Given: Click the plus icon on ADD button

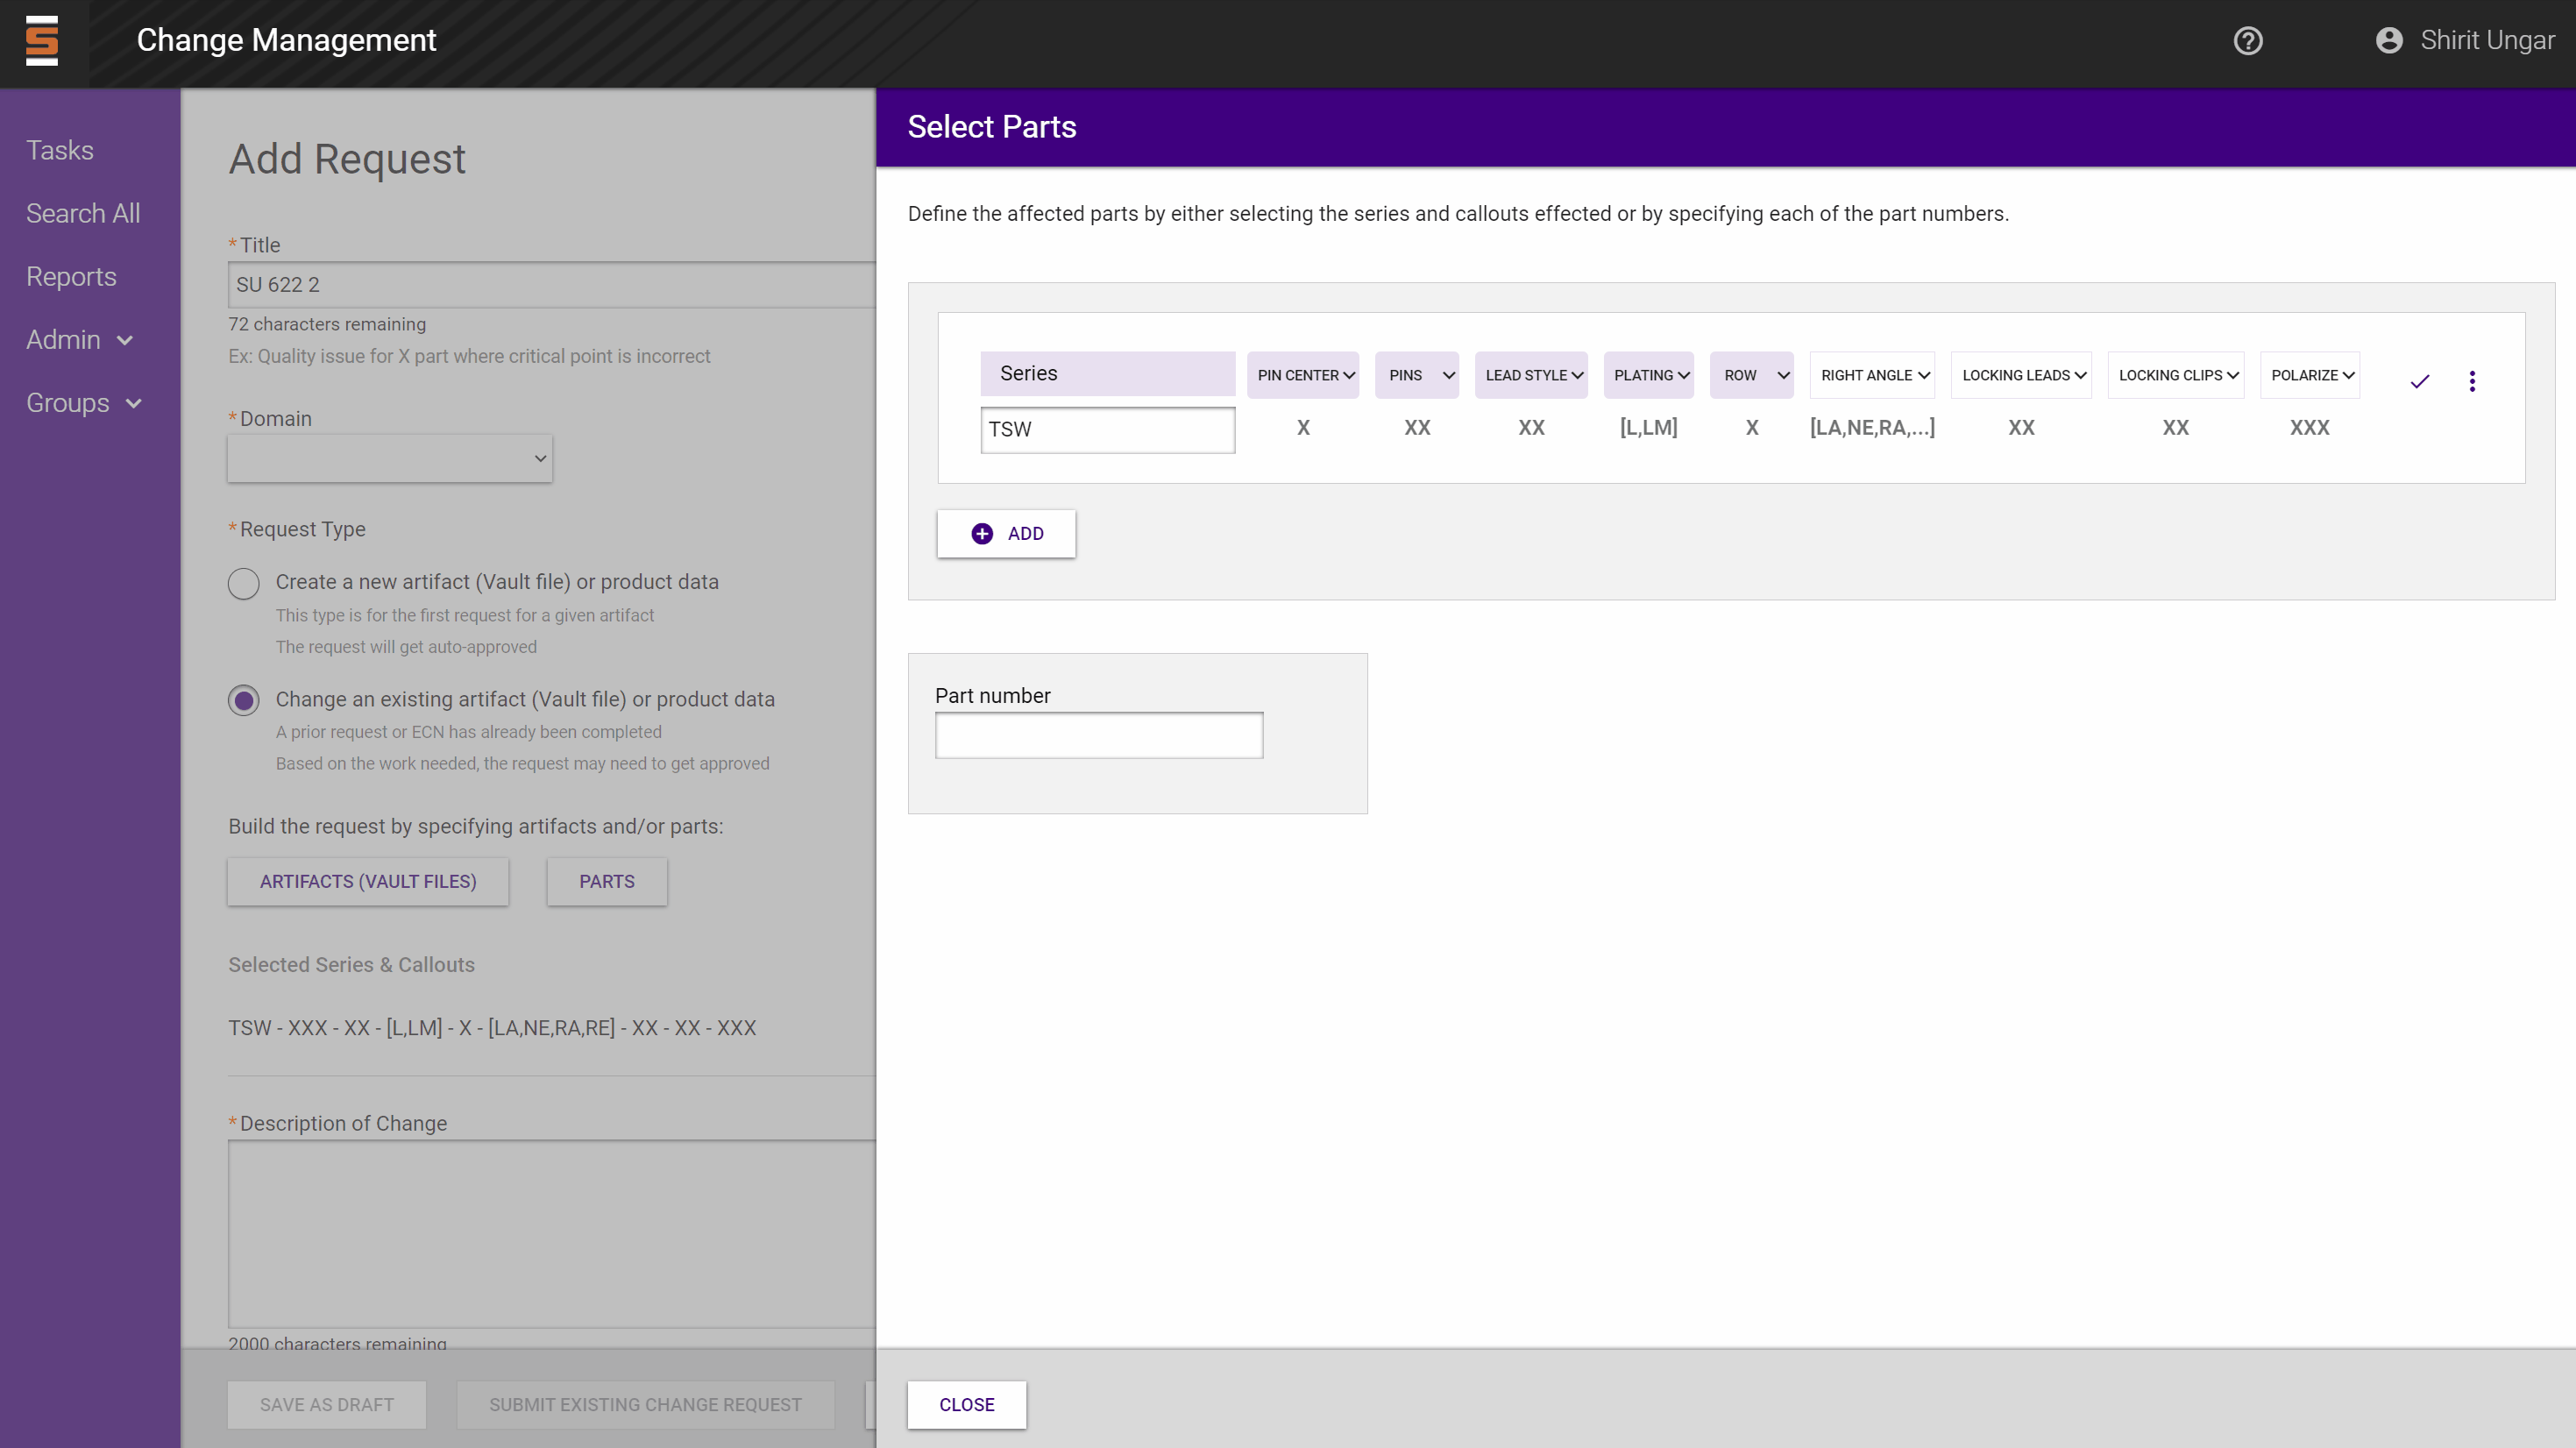Looking at the screenshot, I should click(x=982, y=534).
